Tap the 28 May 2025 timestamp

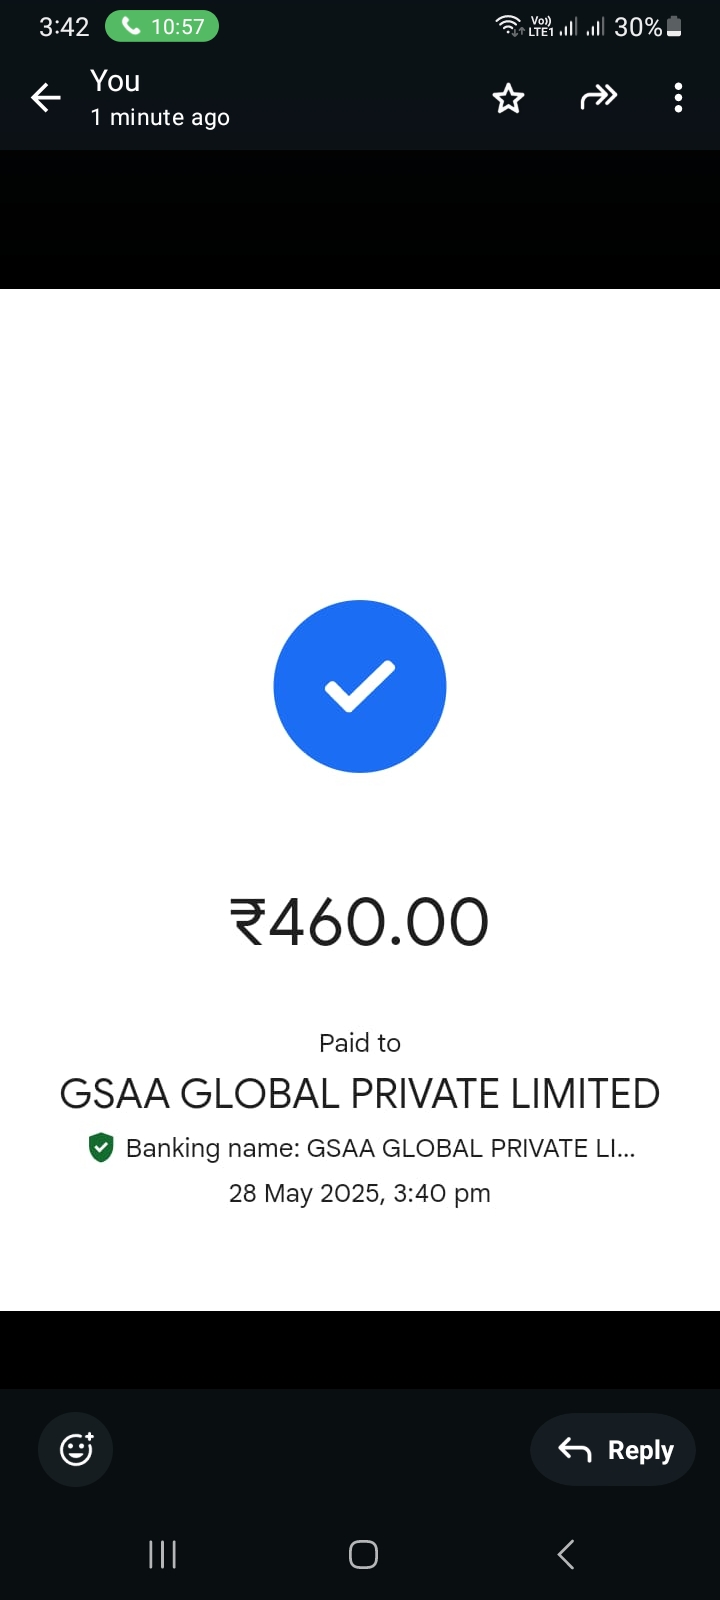pos(360,1193)
